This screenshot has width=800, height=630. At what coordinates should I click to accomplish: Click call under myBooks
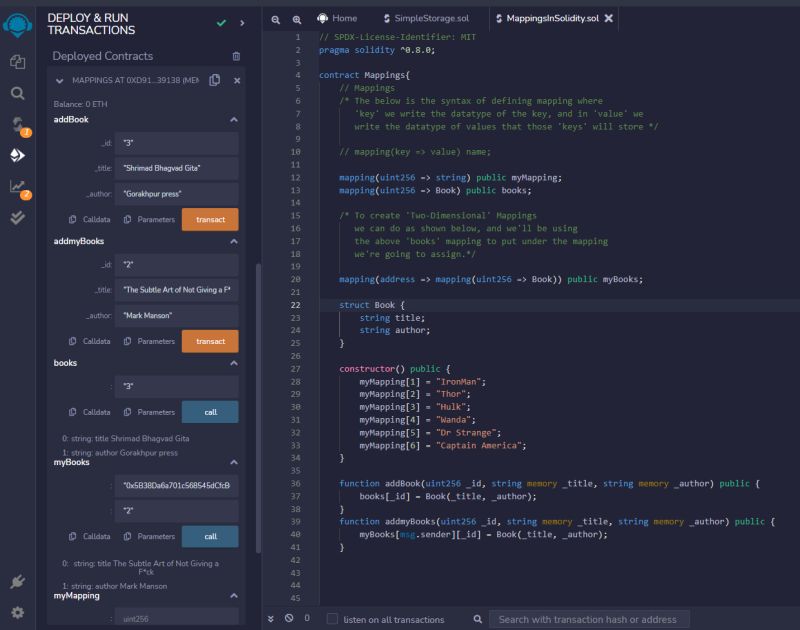[210, 537]
